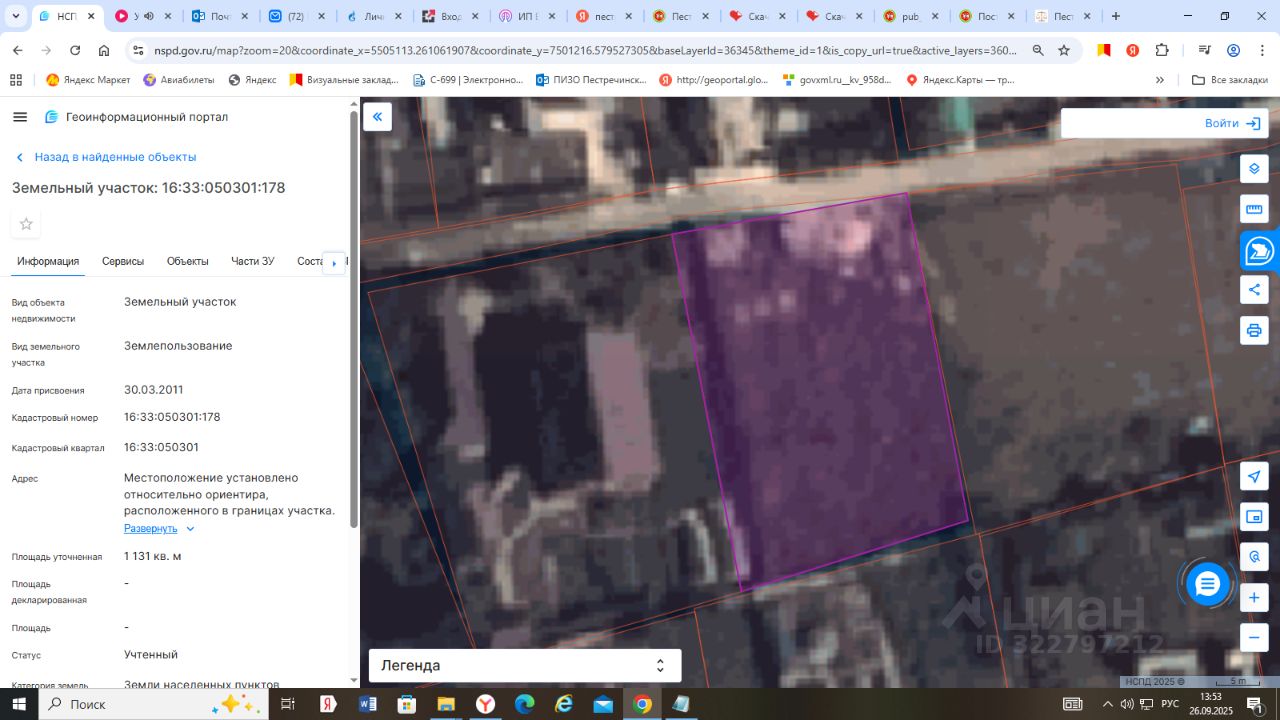The height and width of the screenshot is (720, 1280).
Task: Open the map layers panel
Action: [x=1254, y=169]
